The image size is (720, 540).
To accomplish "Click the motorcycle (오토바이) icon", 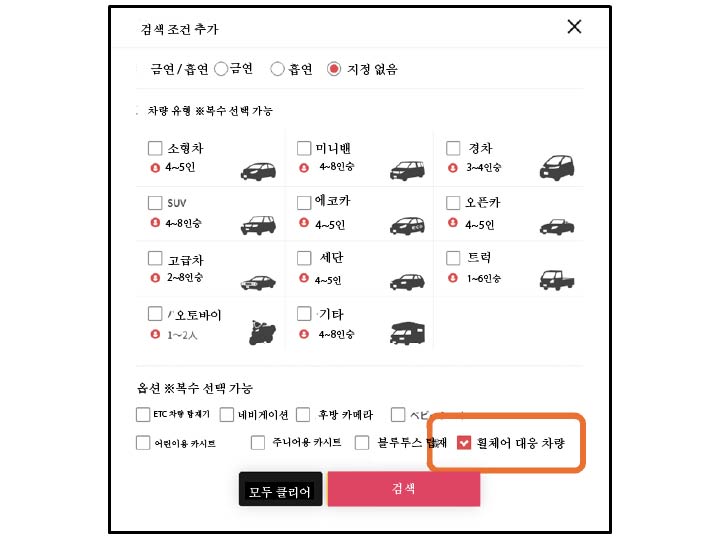I will (x=262, y=332).
